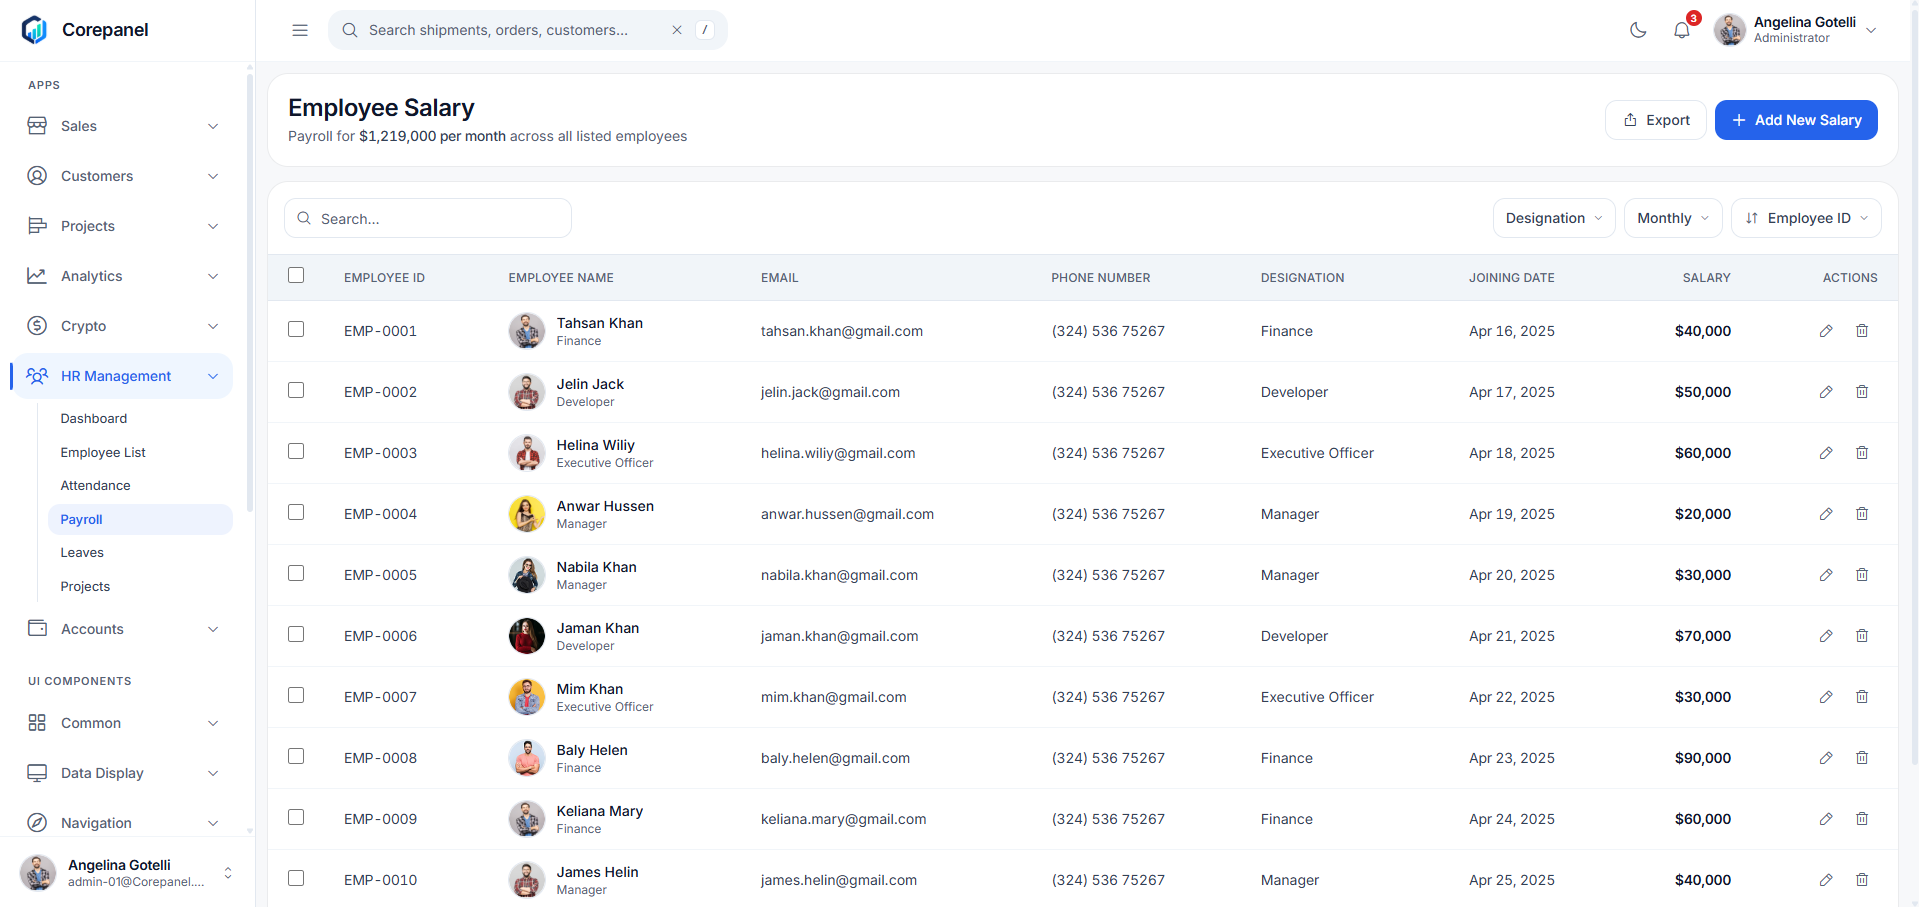Edit salary for Tahsan Khan
Viewport: 1919px width, 907px height.
[x=1826, y=331]
